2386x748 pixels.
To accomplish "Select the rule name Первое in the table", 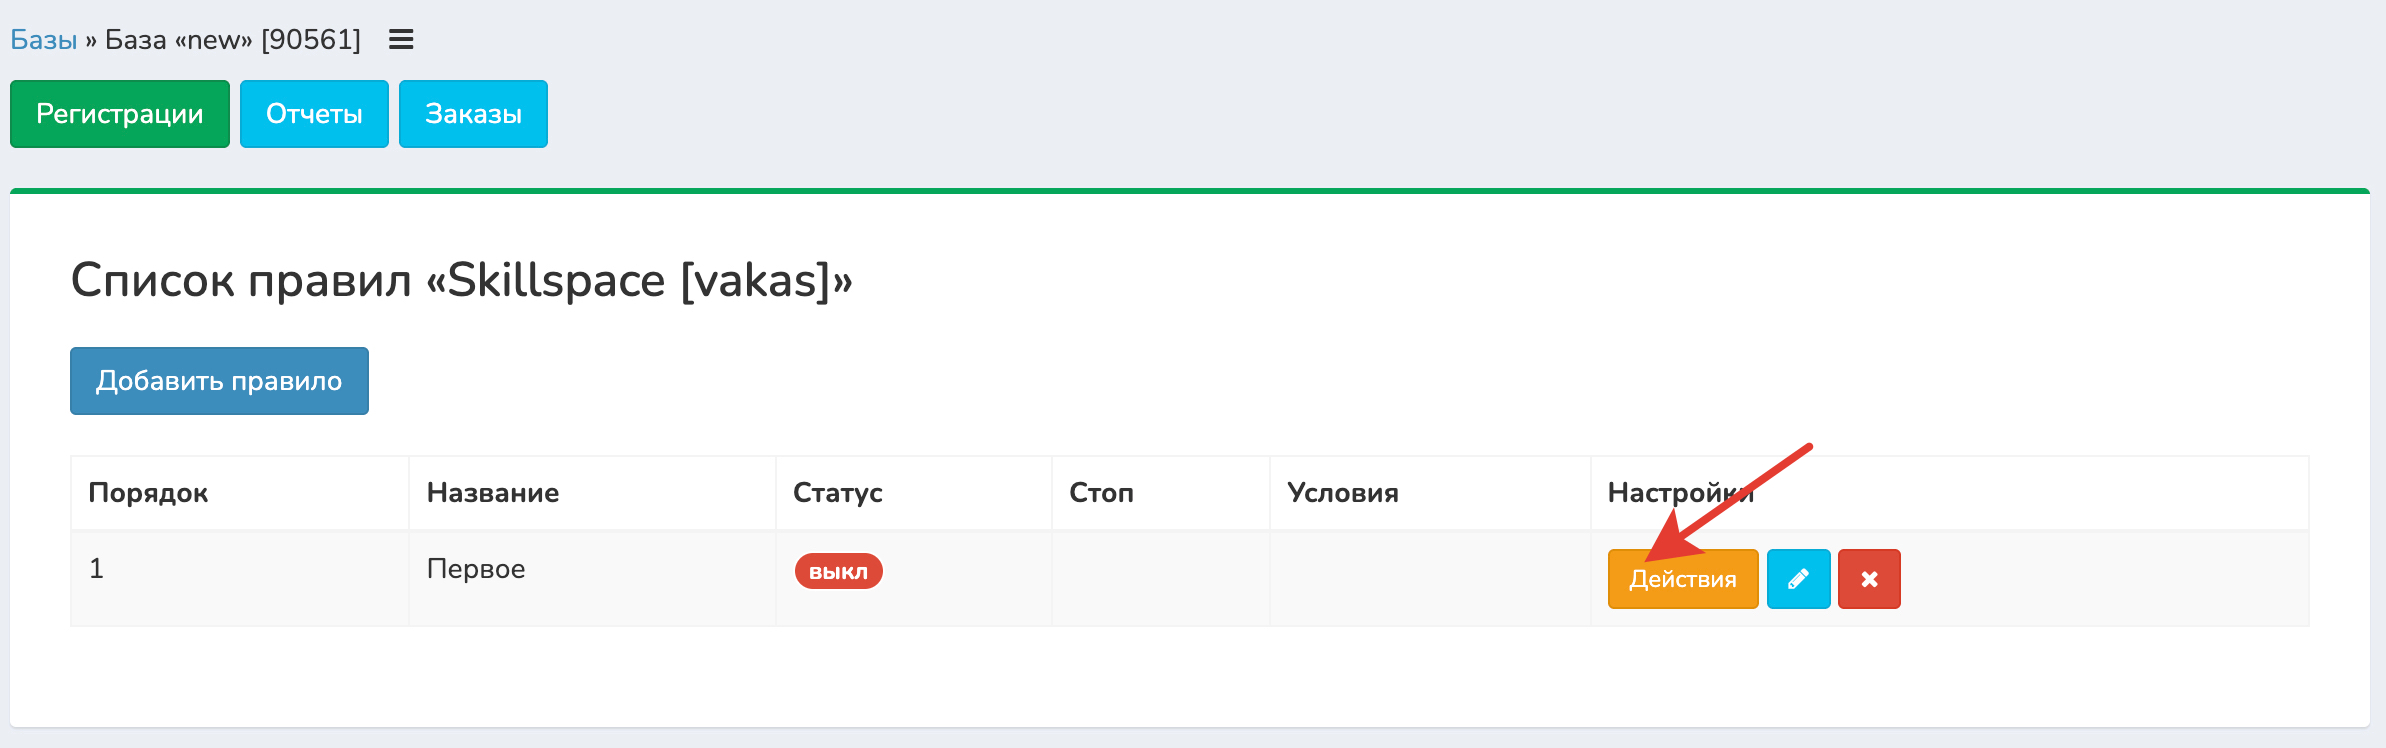I will 476,569.
